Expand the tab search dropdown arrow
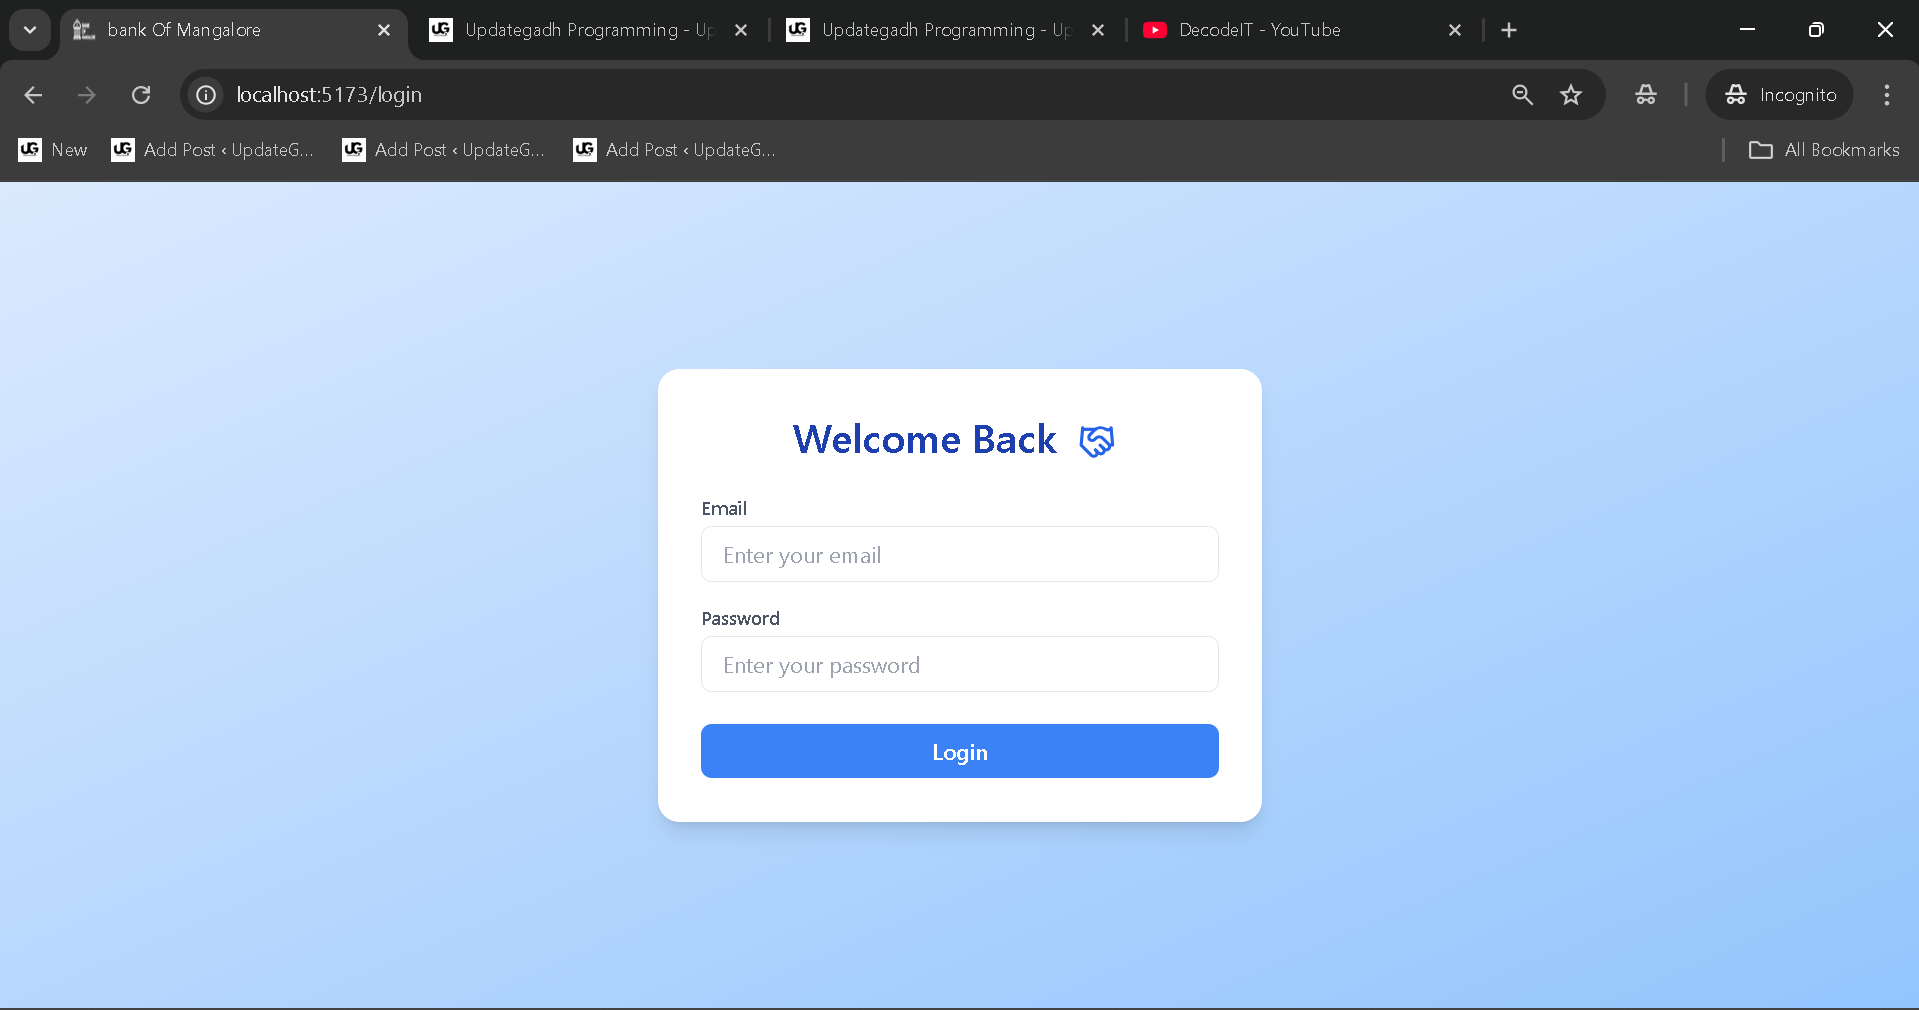Viewport: 1919px width, 1010px height. point(30,30)
